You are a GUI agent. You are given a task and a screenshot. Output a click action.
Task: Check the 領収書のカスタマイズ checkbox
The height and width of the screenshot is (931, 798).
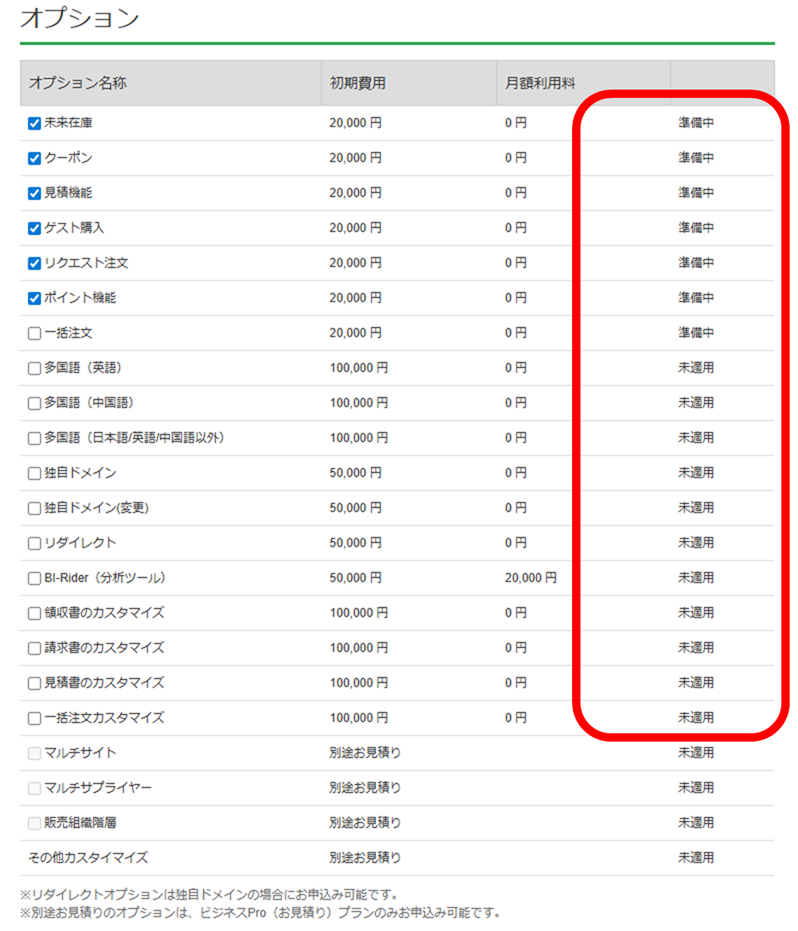(34, 613)
